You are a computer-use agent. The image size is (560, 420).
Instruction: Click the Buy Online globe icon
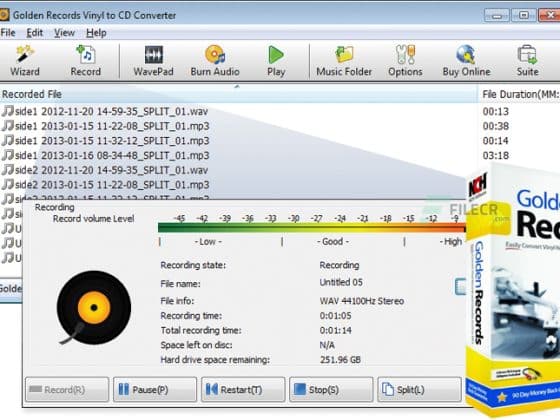pyautogui.click(x=466, y=61)
